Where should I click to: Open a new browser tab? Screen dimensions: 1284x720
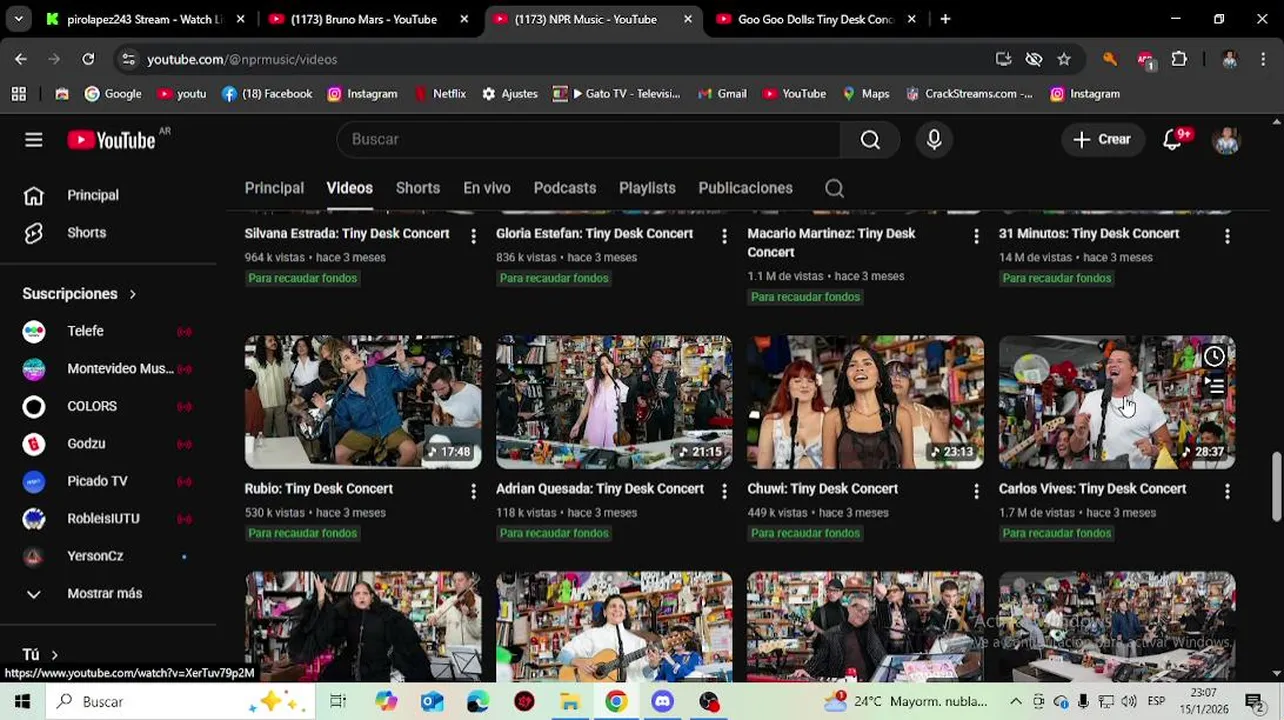pos(945,19)
